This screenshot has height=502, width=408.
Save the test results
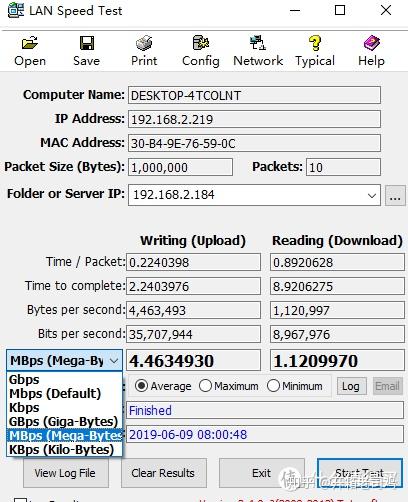point(87,52)
